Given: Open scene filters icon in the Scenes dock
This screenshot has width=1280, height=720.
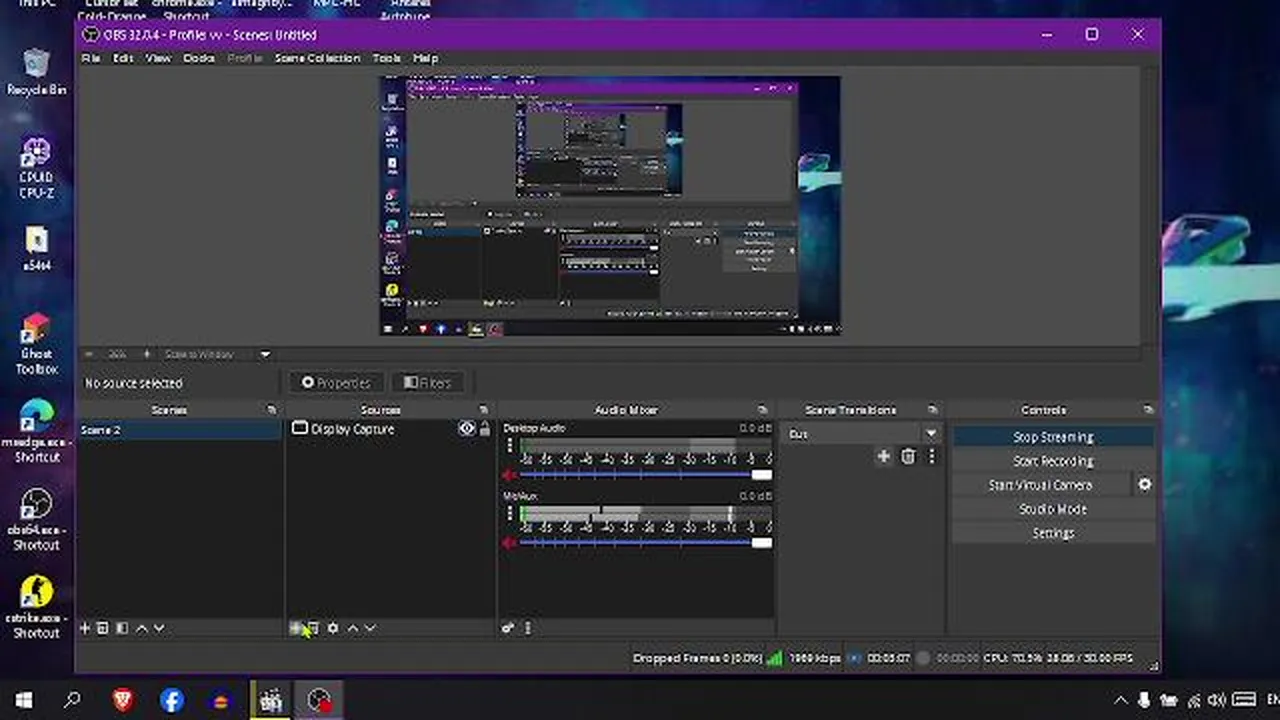Looking at the screenshot, I should (x=122, y=628).
